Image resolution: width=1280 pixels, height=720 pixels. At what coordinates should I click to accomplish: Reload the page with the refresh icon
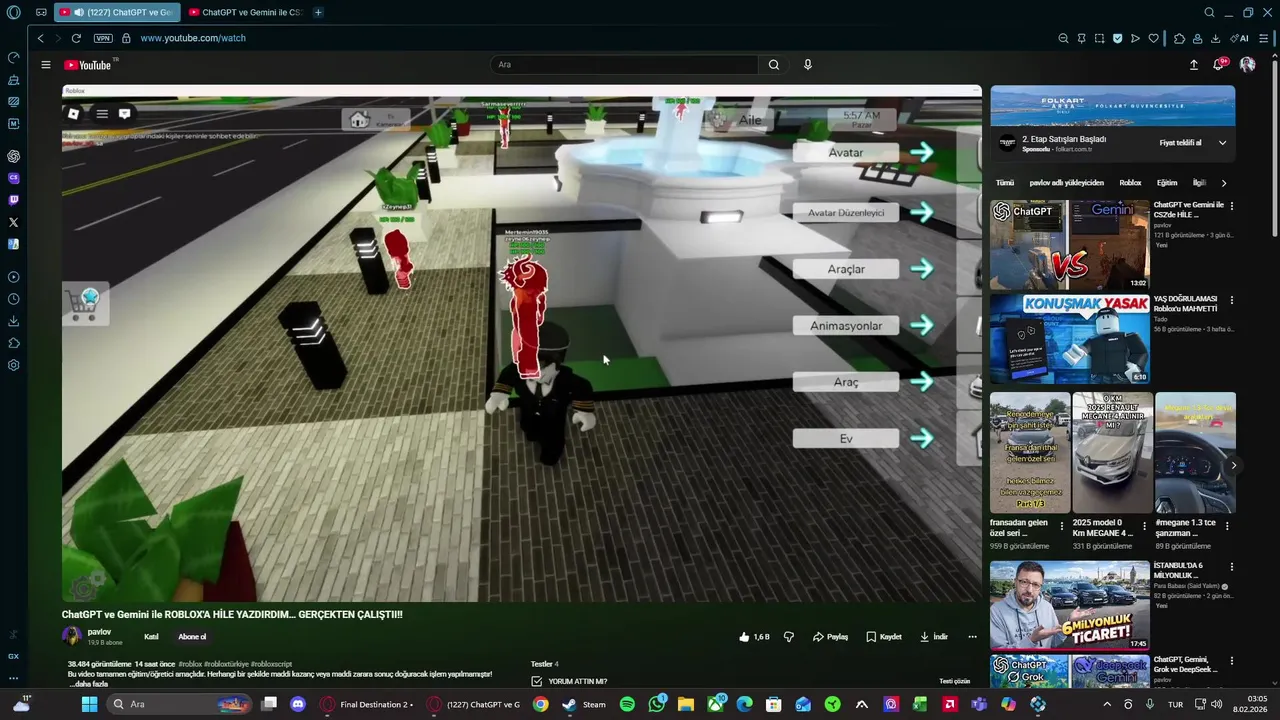click(76, 38)
